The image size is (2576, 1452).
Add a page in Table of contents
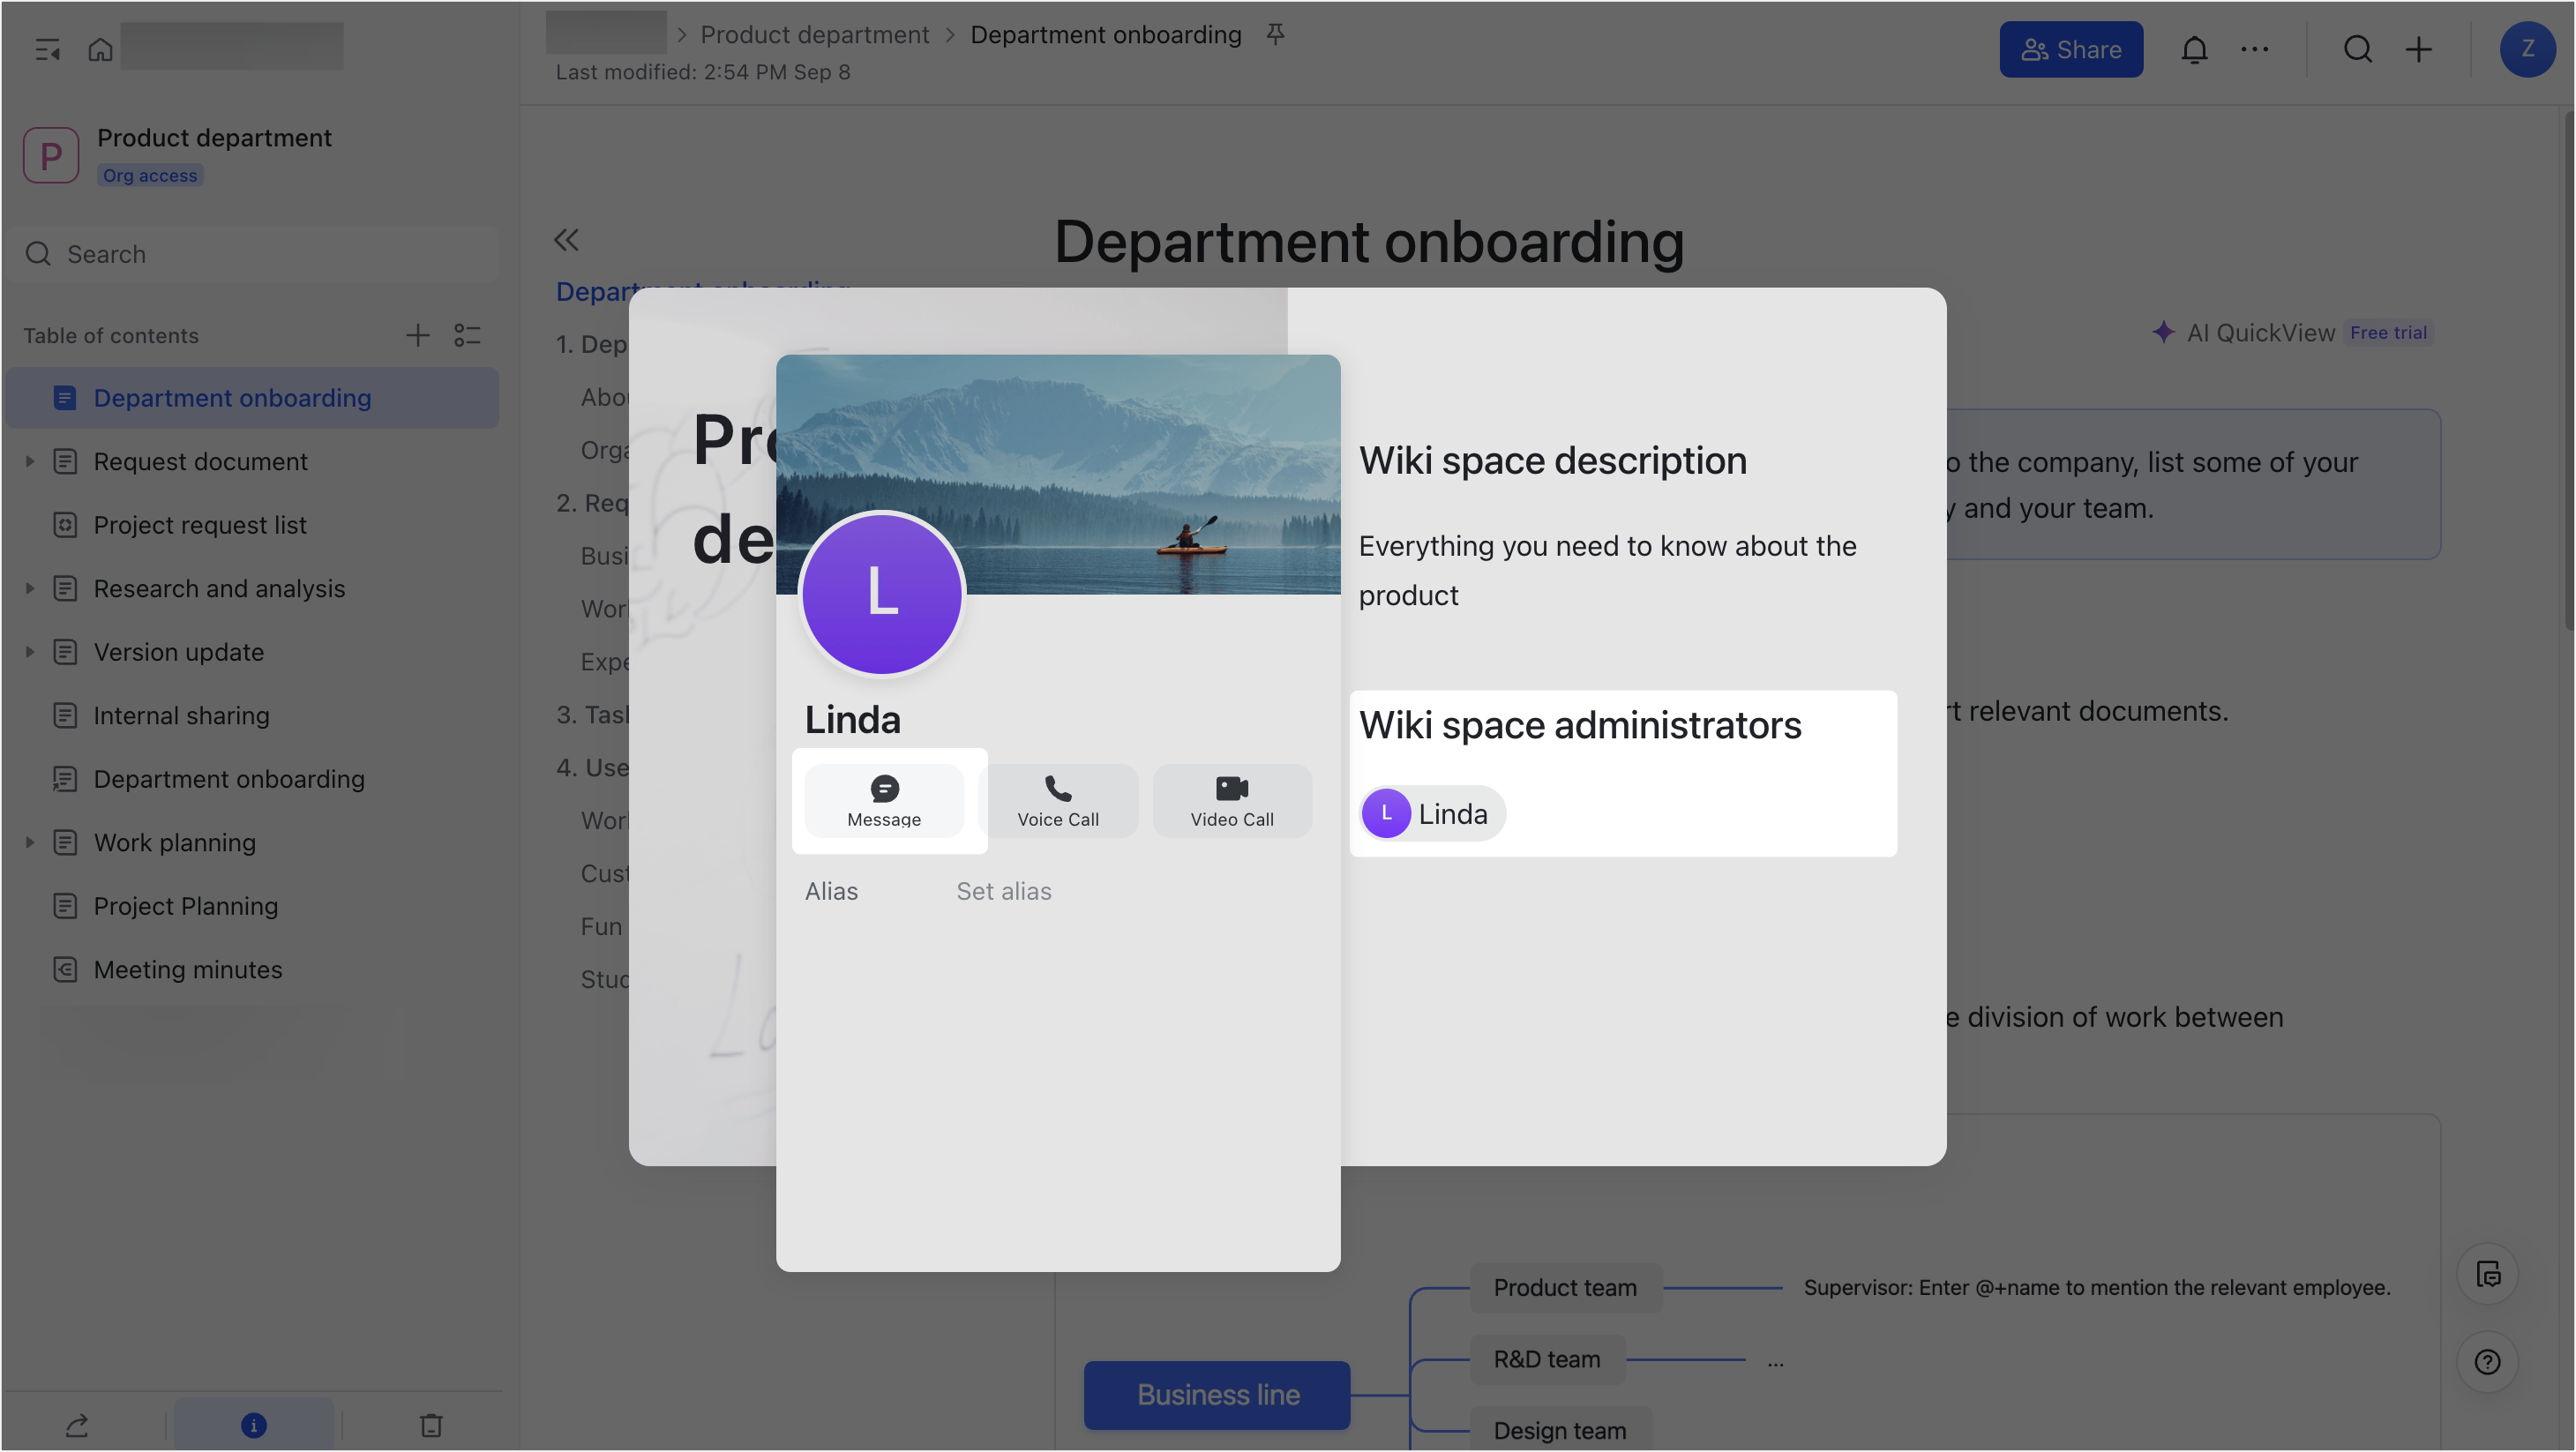(x=417, y=335)
